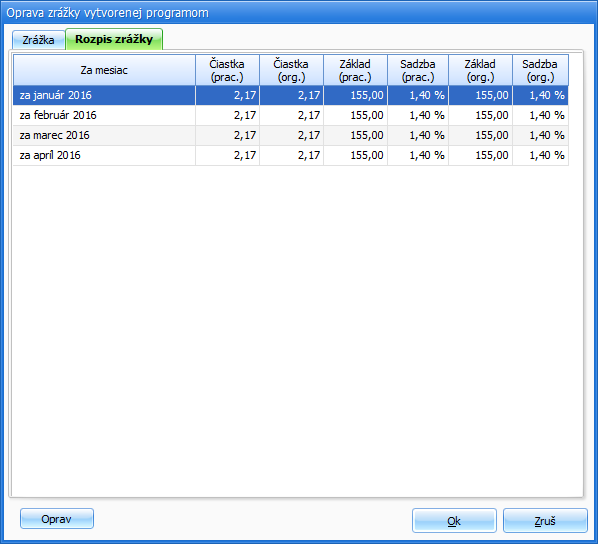Cancel using the Zruš button
598x544 pixels.
click(x=545, y=520)
